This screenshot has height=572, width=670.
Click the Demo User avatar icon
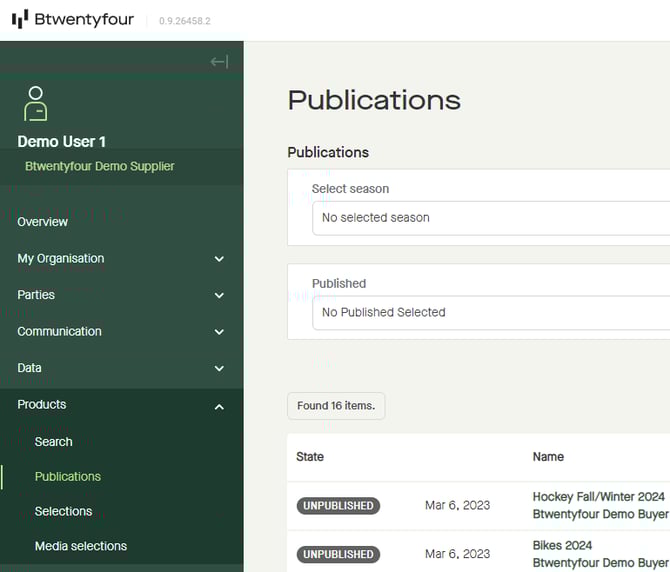coord(36,104)
